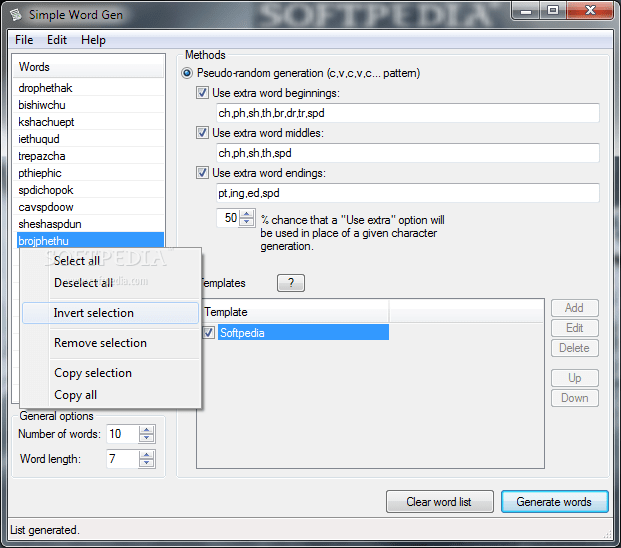Click the Add template button
Viewport: 621px width, 548px height.
575,308
